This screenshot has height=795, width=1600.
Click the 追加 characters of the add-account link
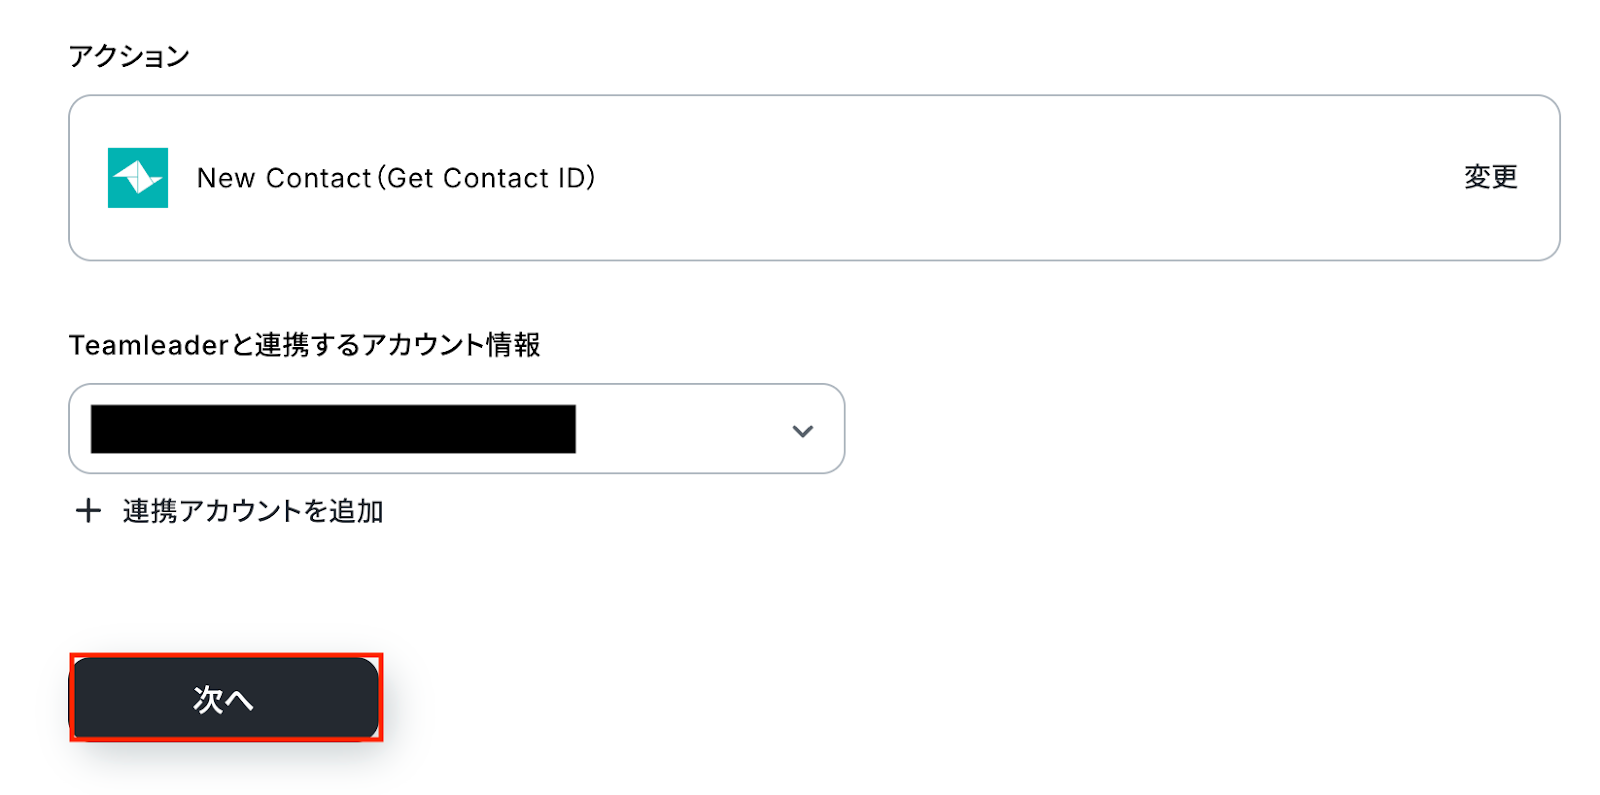point(357,511)
